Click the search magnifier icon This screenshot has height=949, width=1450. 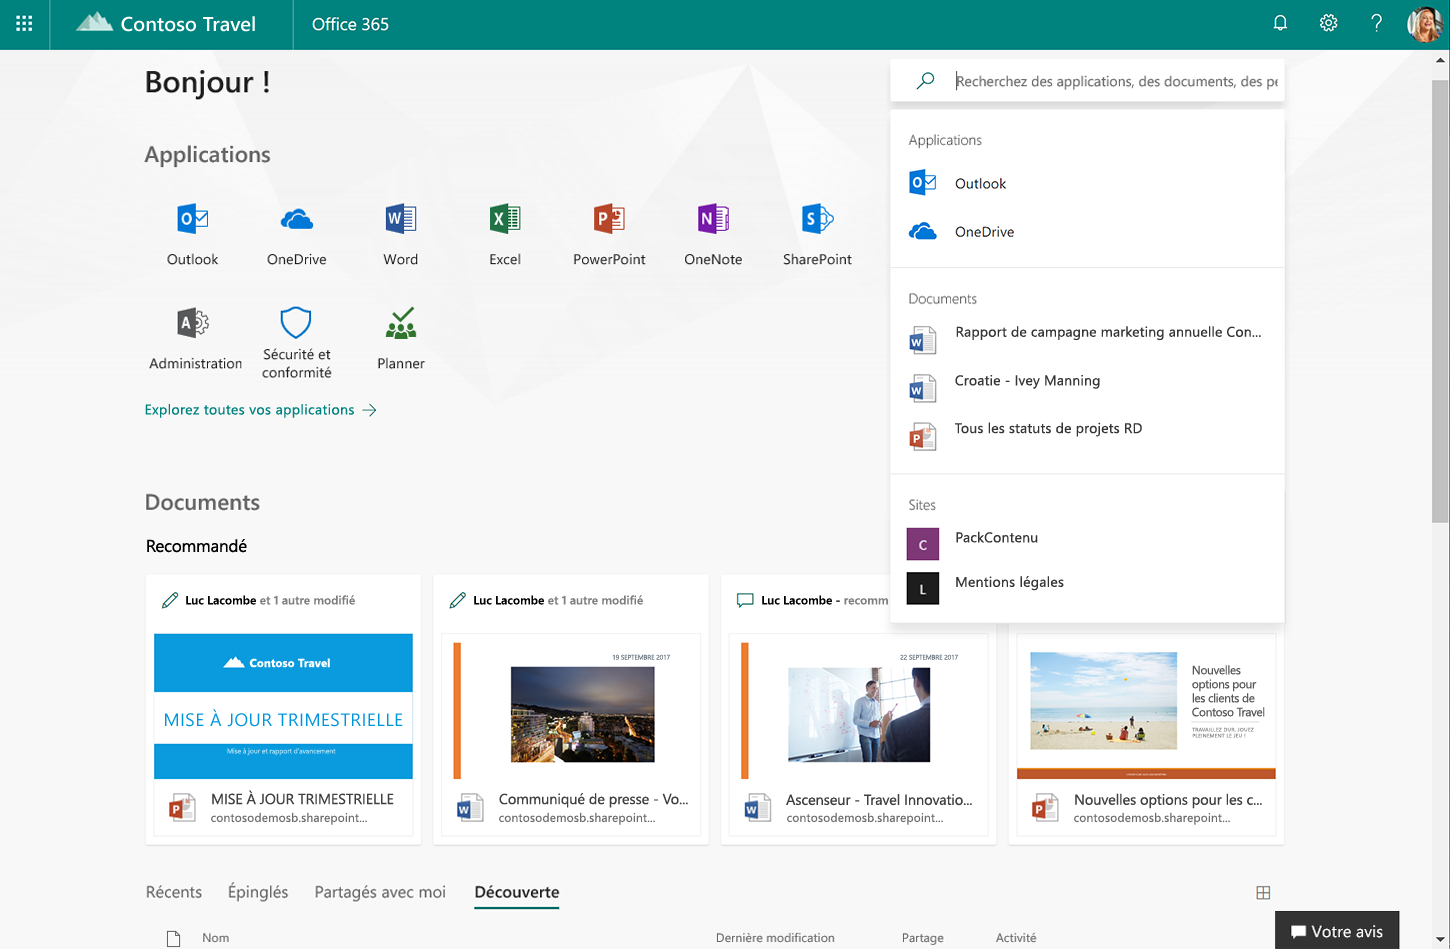[x=926, y=80]
